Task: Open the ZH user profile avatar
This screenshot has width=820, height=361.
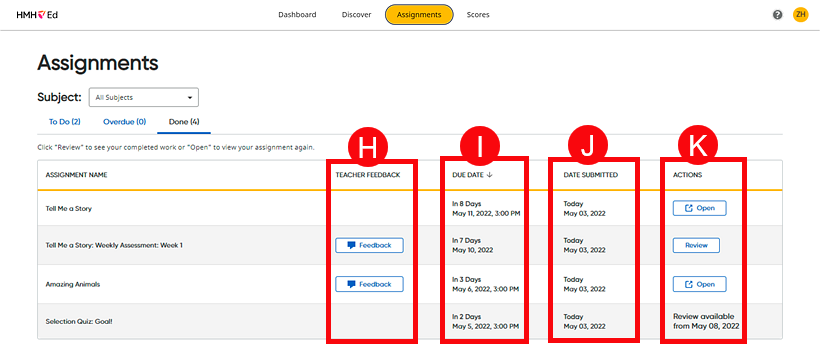Action: tap(800, 15)
